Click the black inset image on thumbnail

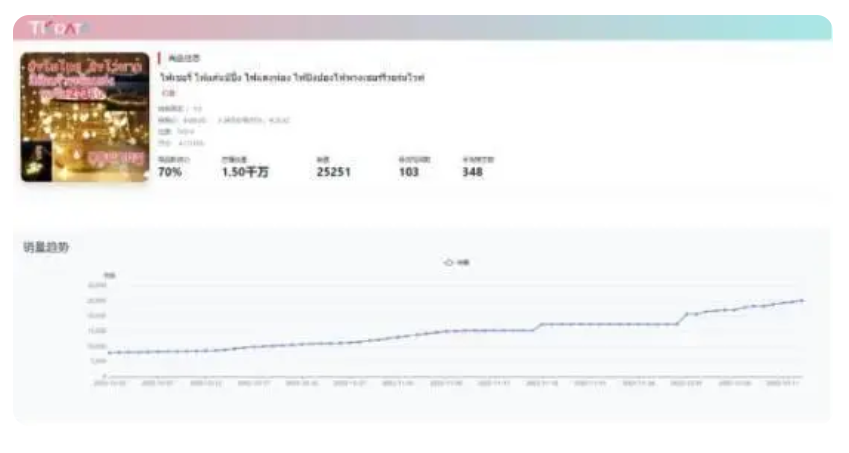coord(36,160)
